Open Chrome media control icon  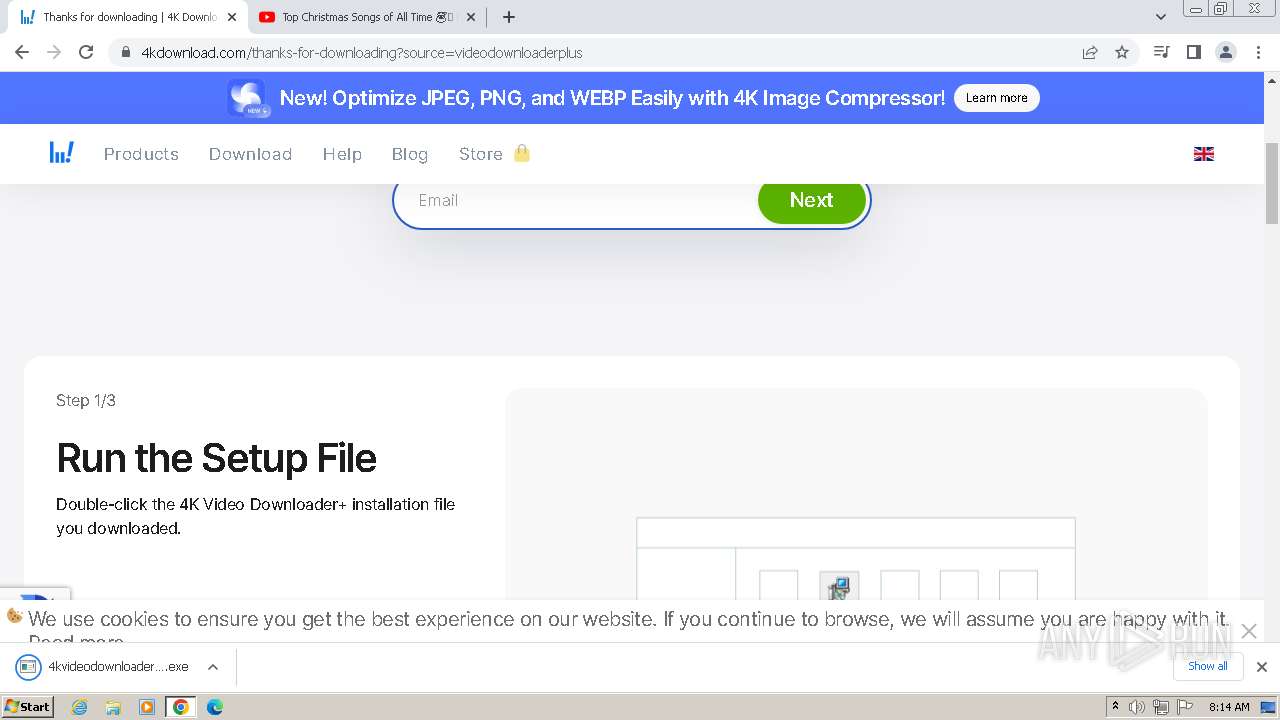pyautogui.click(x=1161, y=52)
